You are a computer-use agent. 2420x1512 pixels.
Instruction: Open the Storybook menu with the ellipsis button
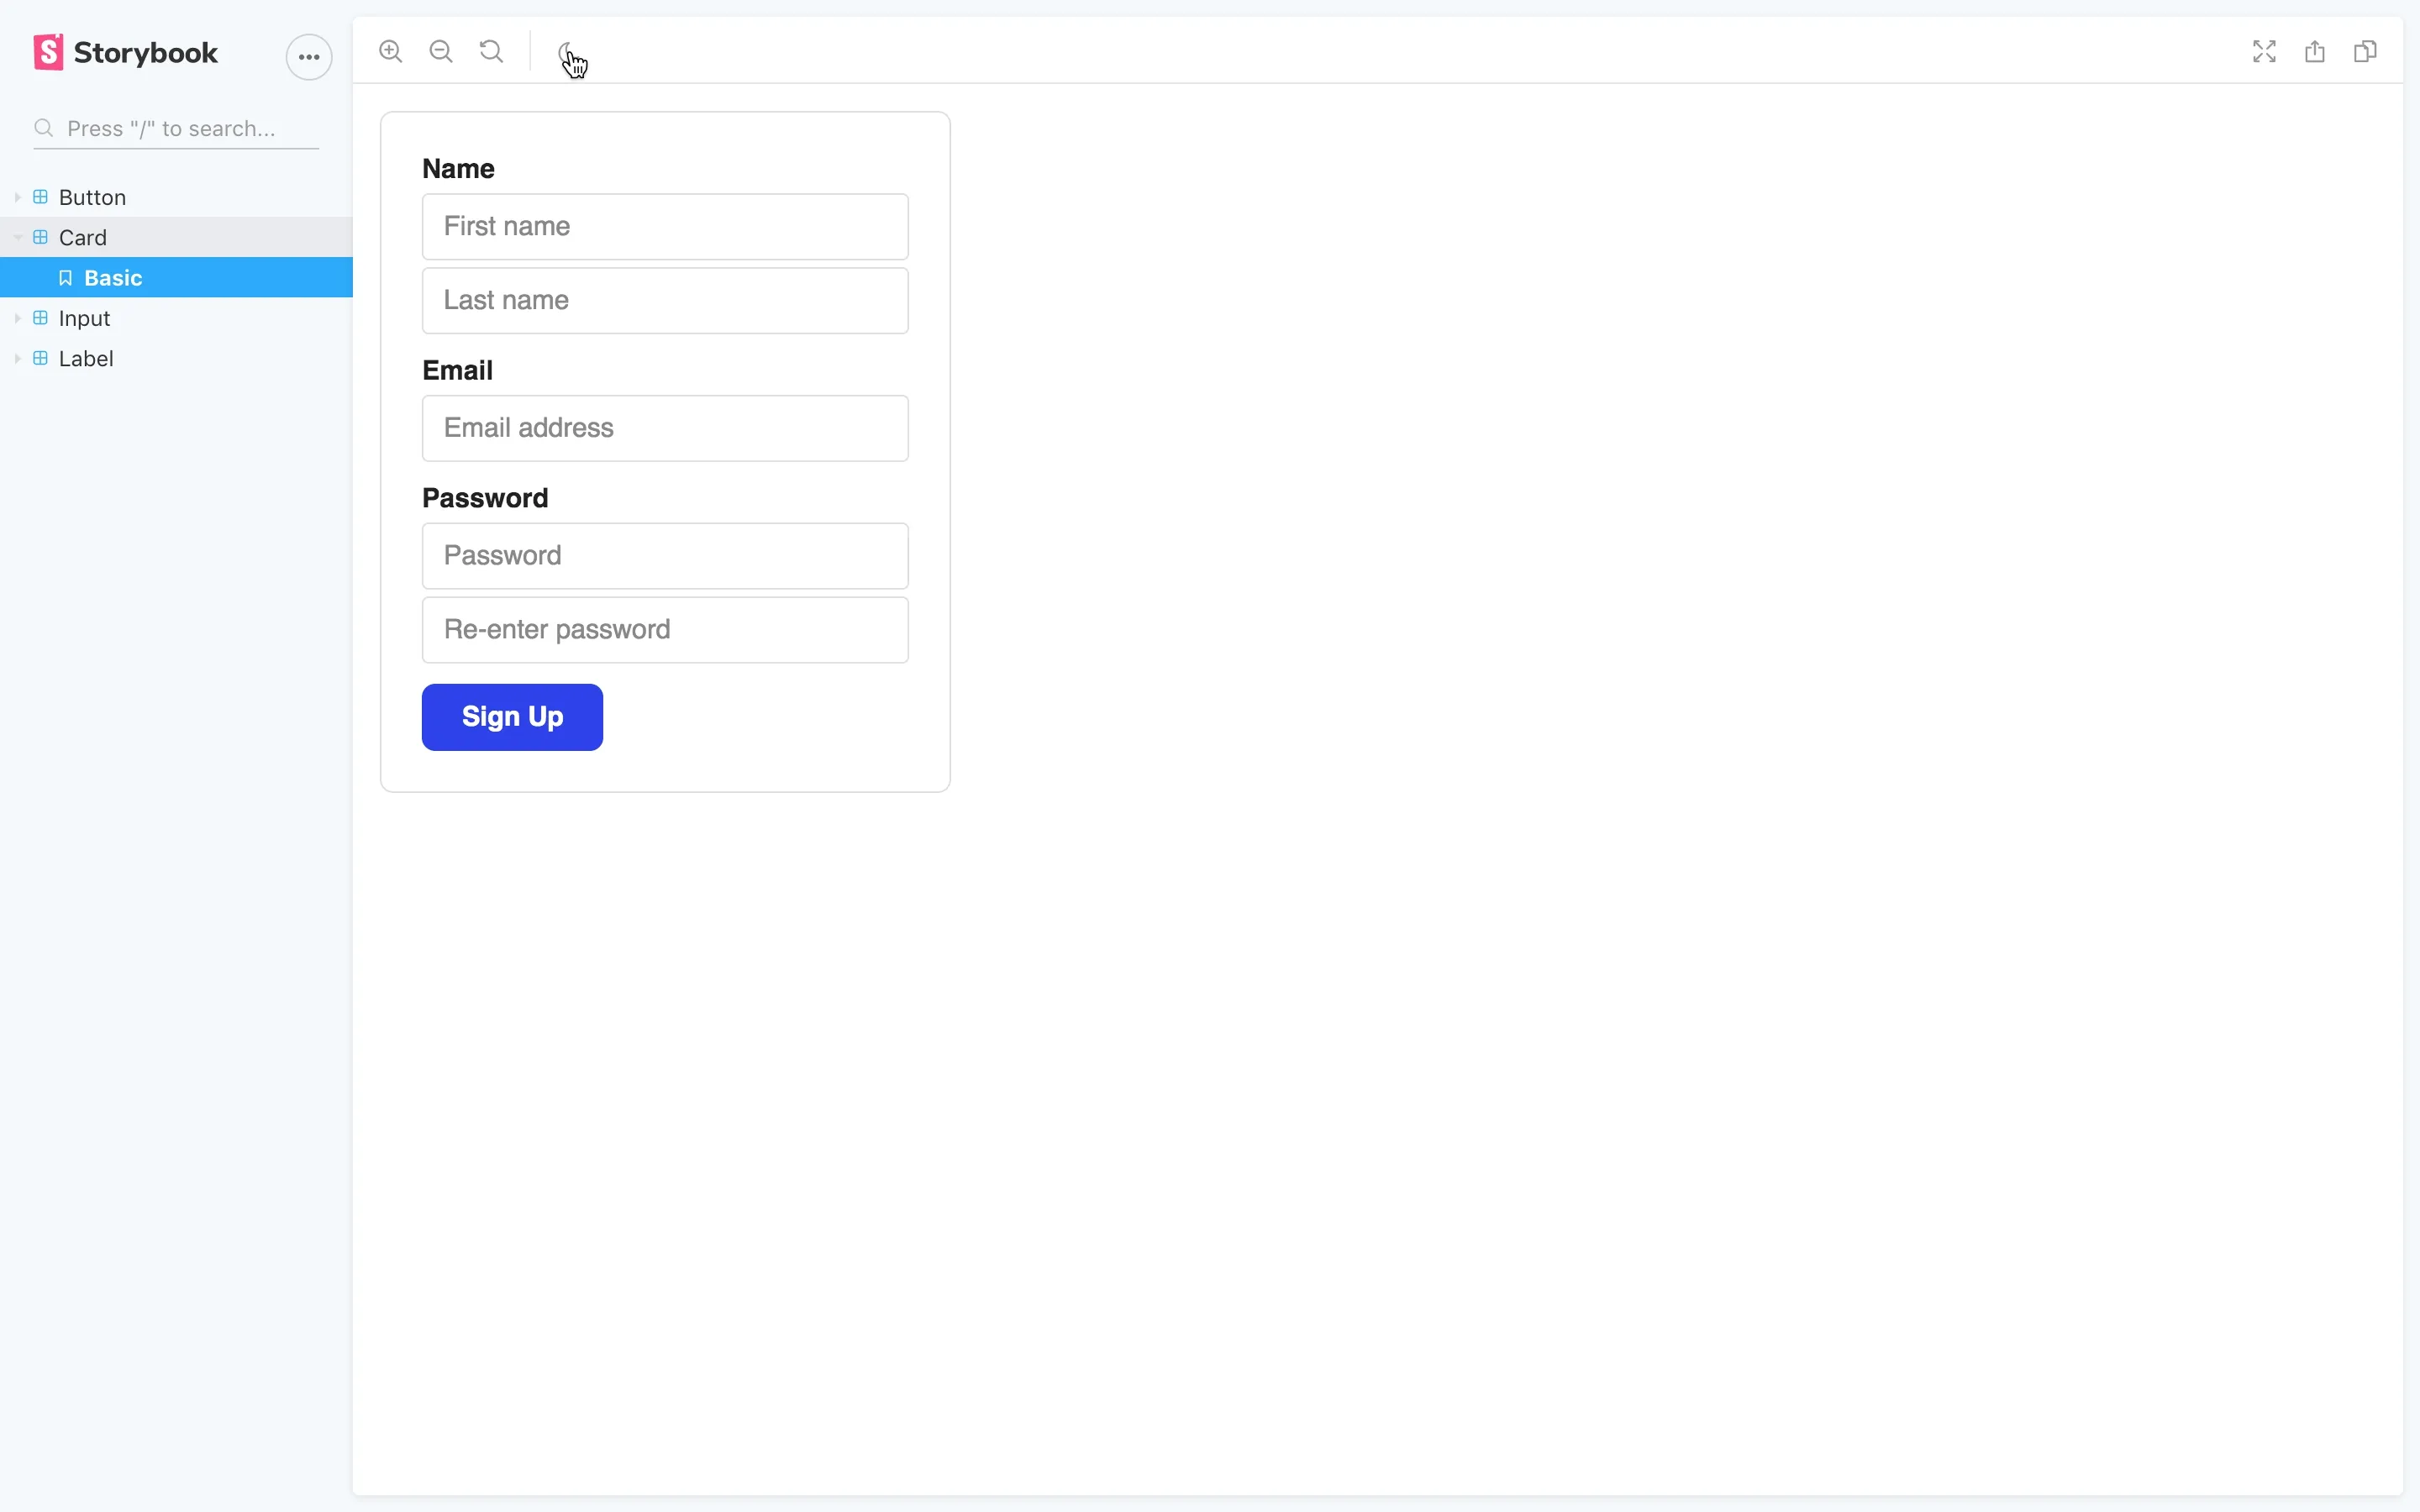pyautogui.click(x=308, y=57)
